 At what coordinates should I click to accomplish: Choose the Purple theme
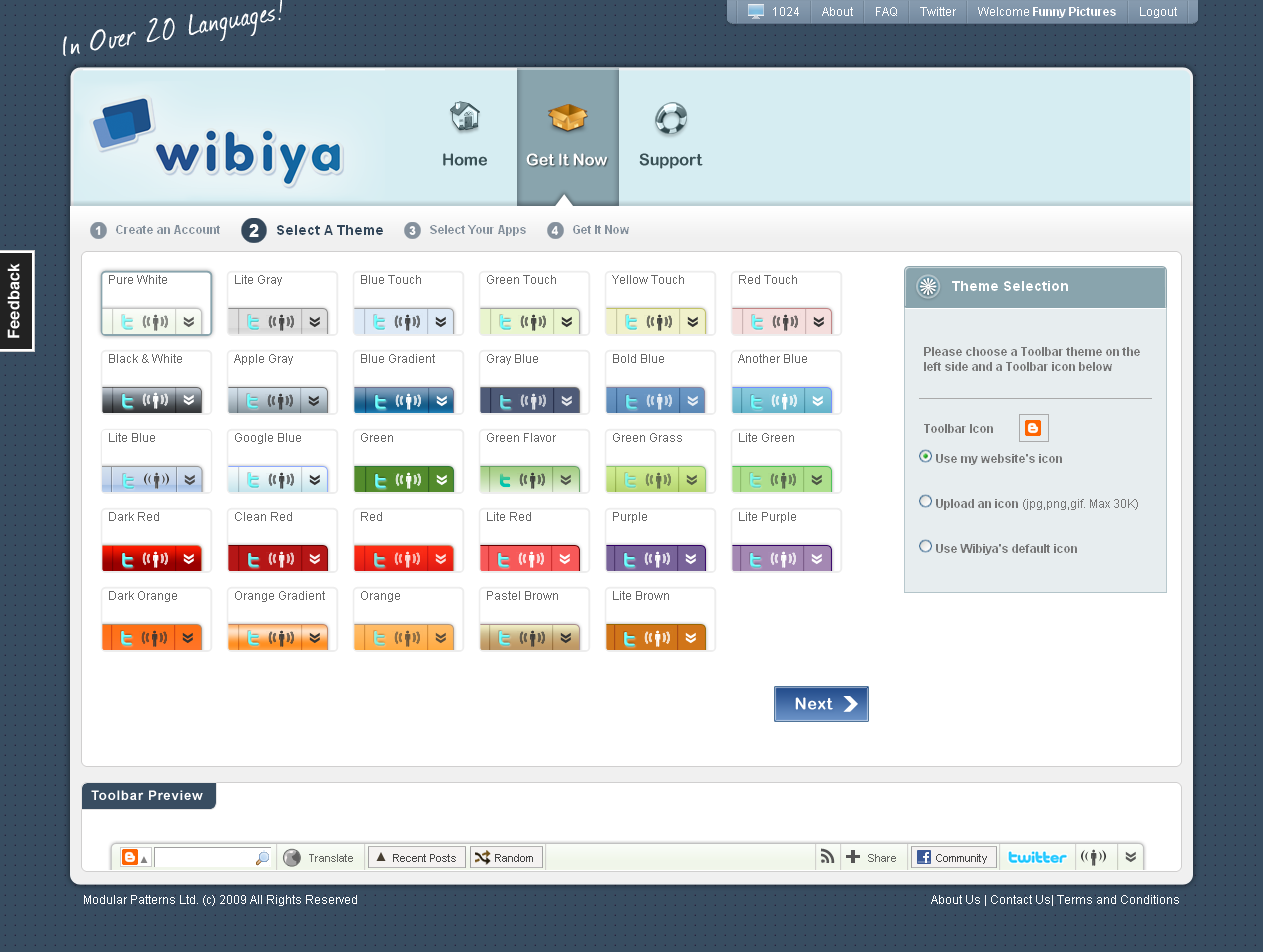click(660, 540)
